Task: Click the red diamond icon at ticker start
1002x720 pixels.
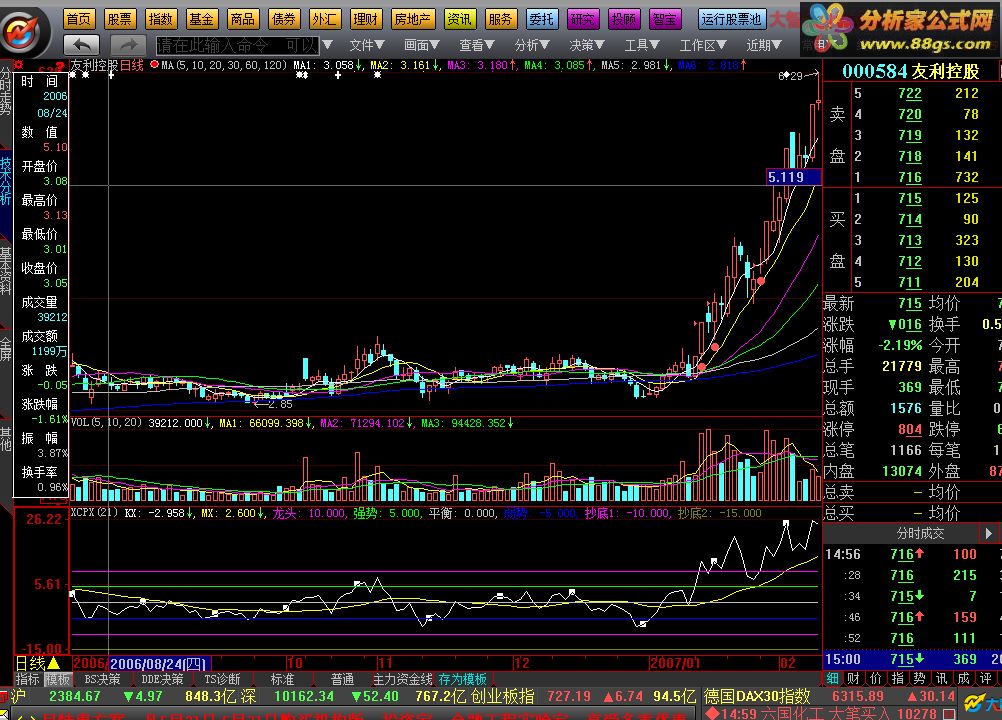Action: pos(712,712)
